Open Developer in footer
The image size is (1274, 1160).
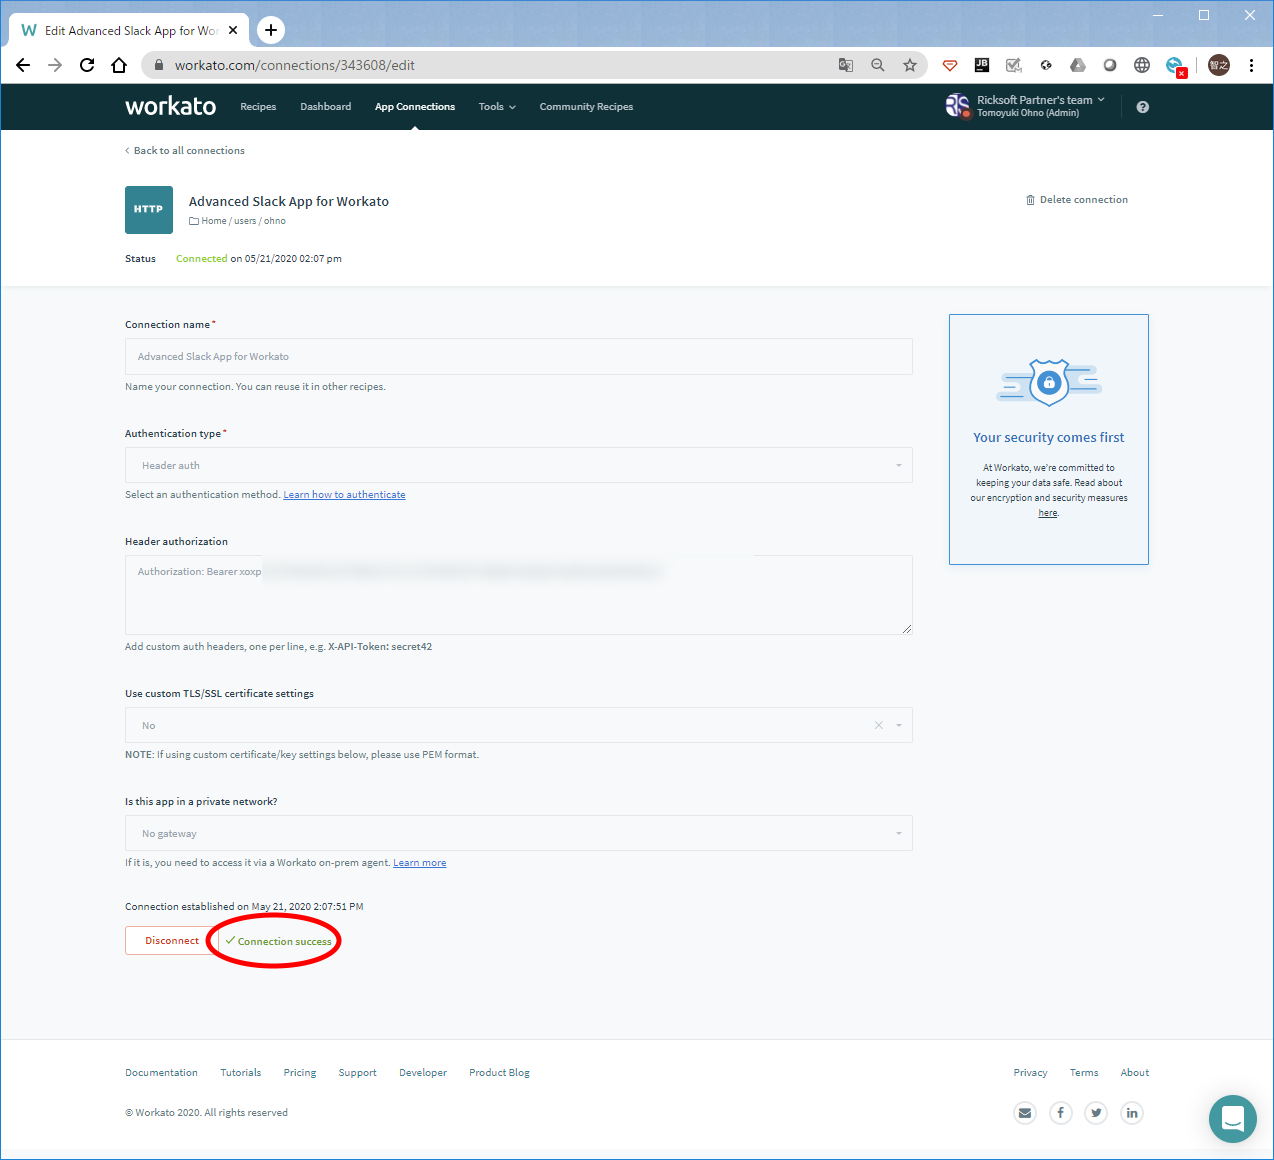tap(423, 1073)
